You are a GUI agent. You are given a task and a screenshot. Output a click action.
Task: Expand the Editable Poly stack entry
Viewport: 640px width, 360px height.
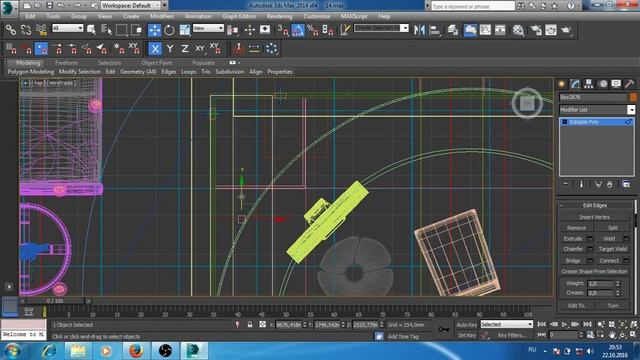[x=565, y=122]
